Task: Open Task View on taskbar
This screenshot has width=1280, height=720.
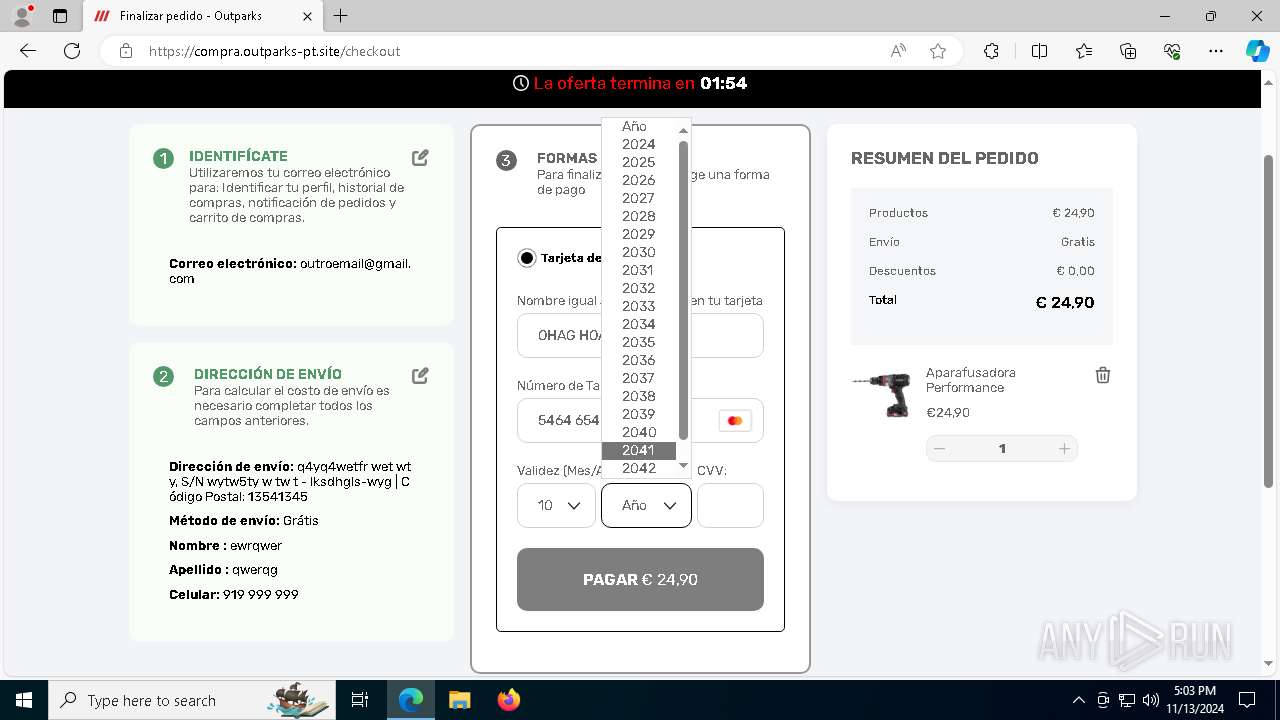Action: [360, 700]
